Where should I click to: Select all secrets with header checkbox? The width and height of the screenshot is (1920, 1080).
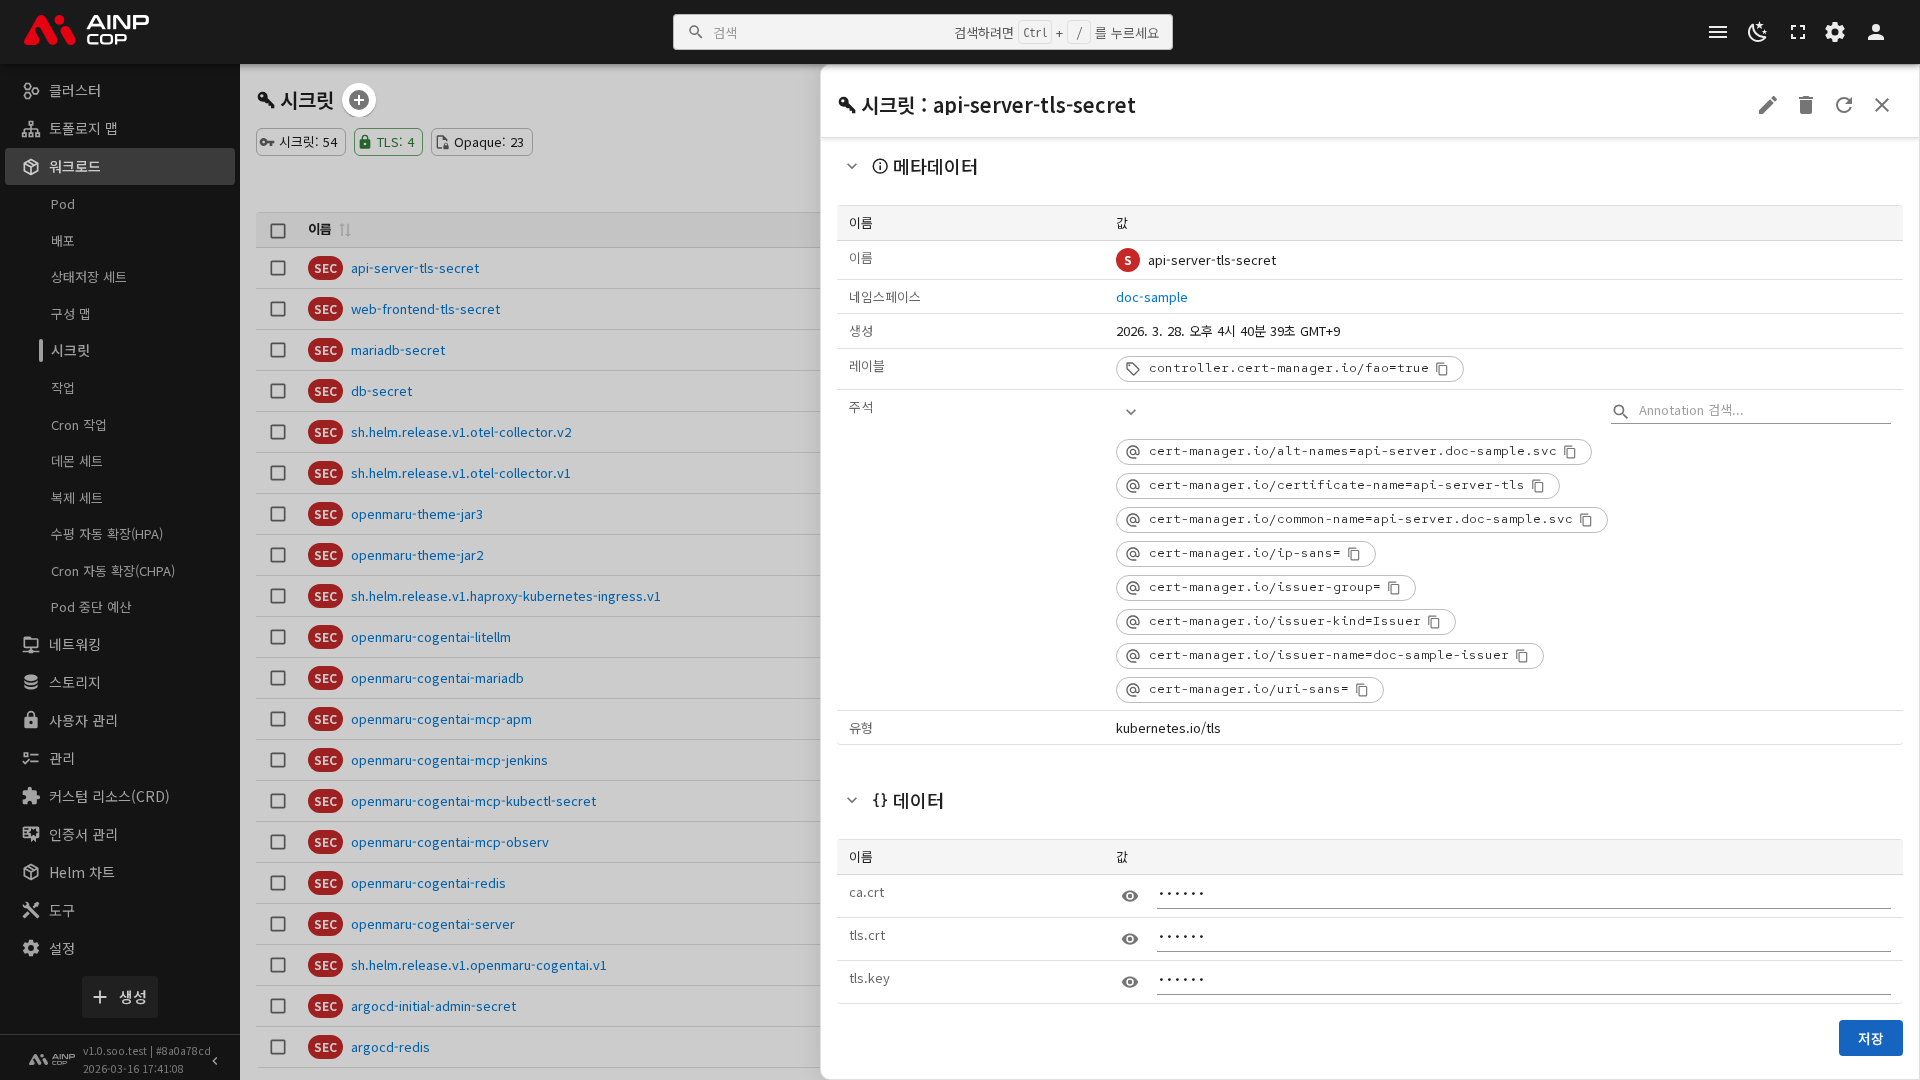coord(278,230)
